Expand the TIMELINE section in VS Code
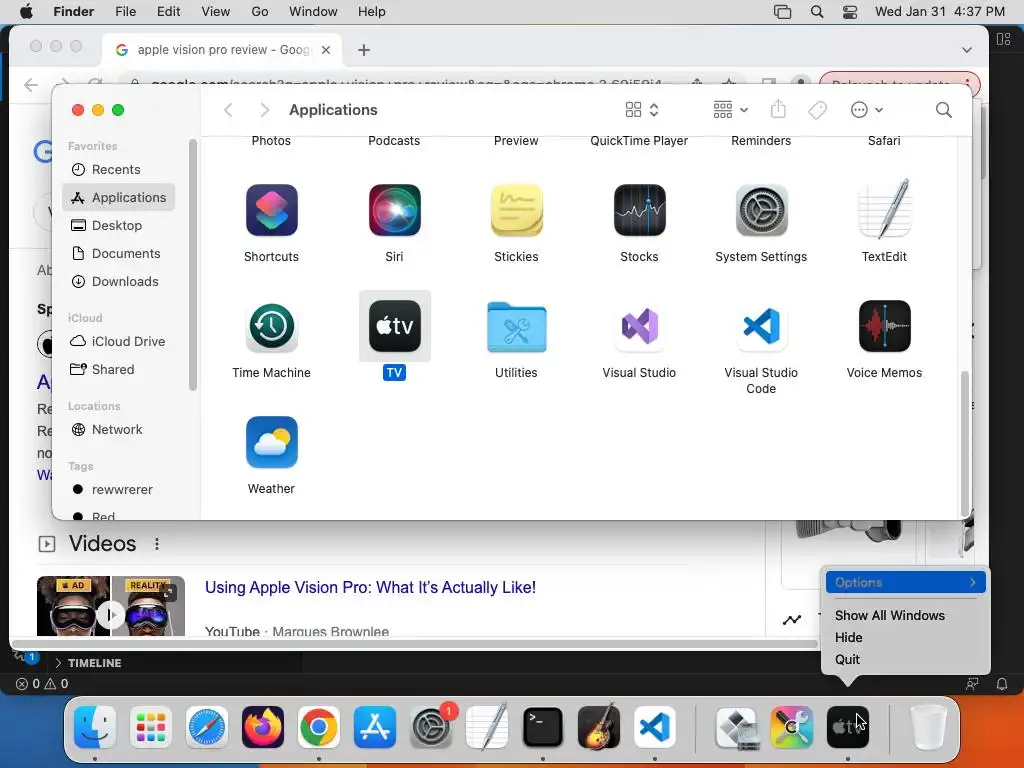 (x=88, y=663)
